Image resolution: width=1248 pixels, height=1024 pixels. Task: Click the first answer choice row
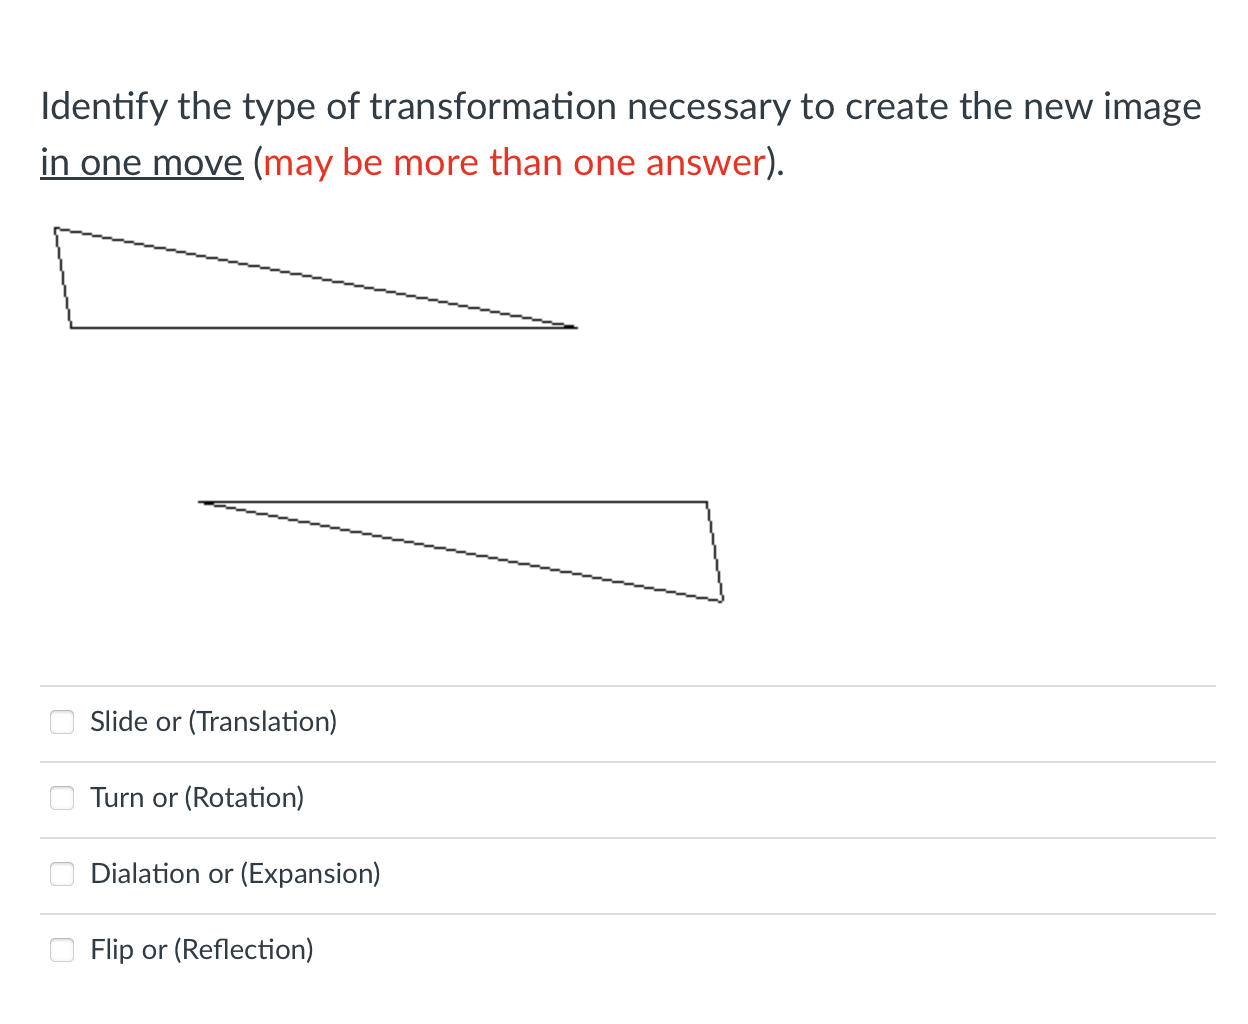(400, 721)
